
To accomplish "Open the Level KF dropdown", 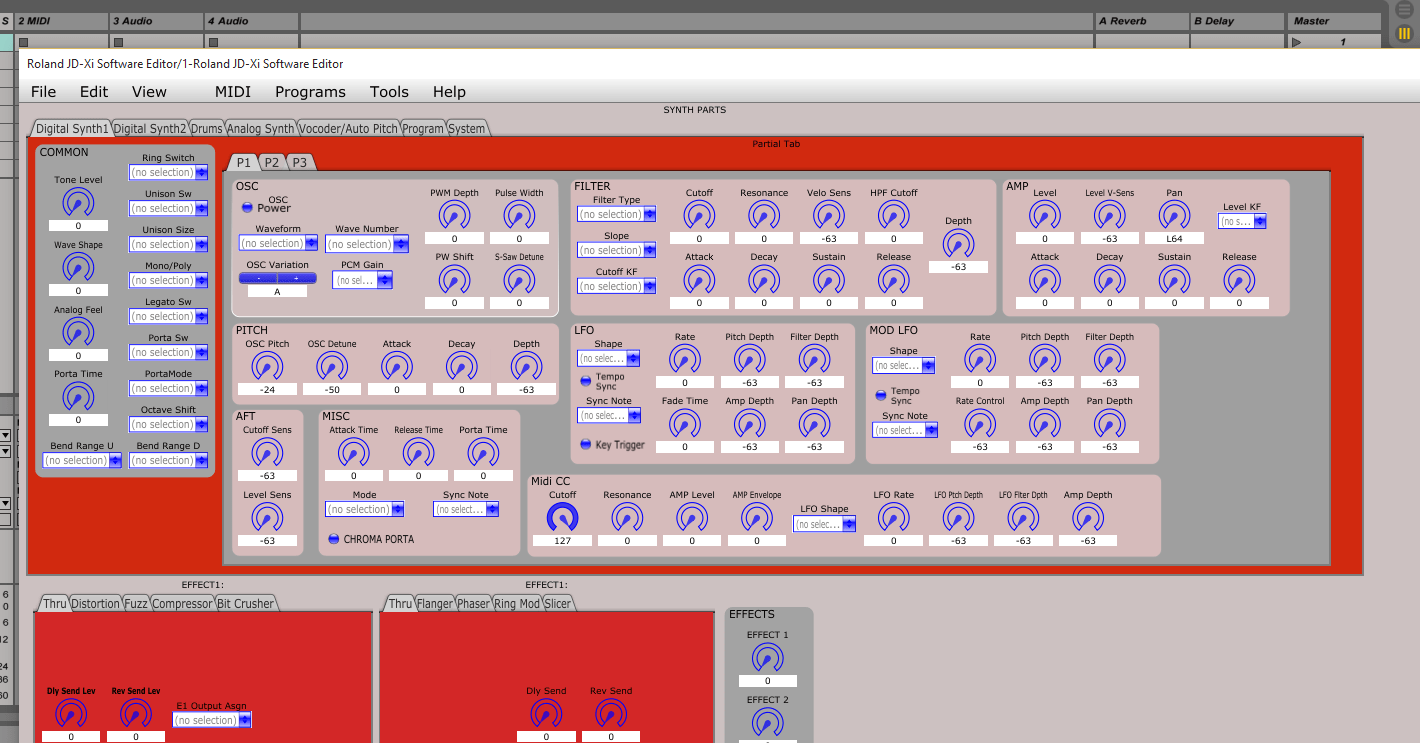I will click(x=1242, y=221).
